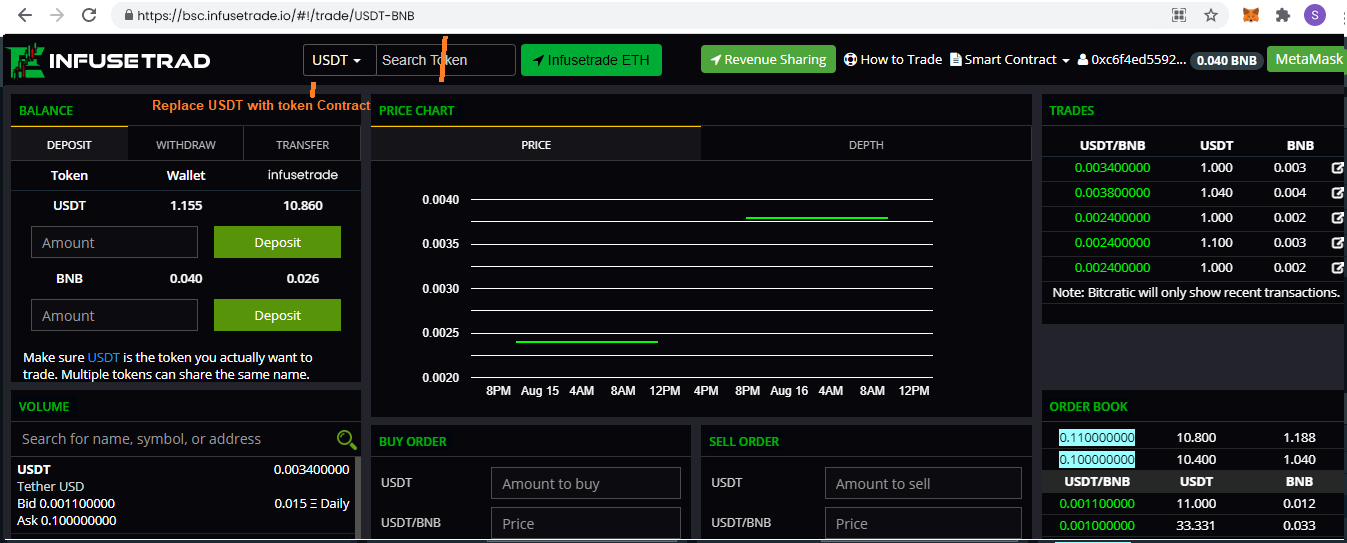
Task: Click the Infusetrade logo
Action: [x=108, y=61]
